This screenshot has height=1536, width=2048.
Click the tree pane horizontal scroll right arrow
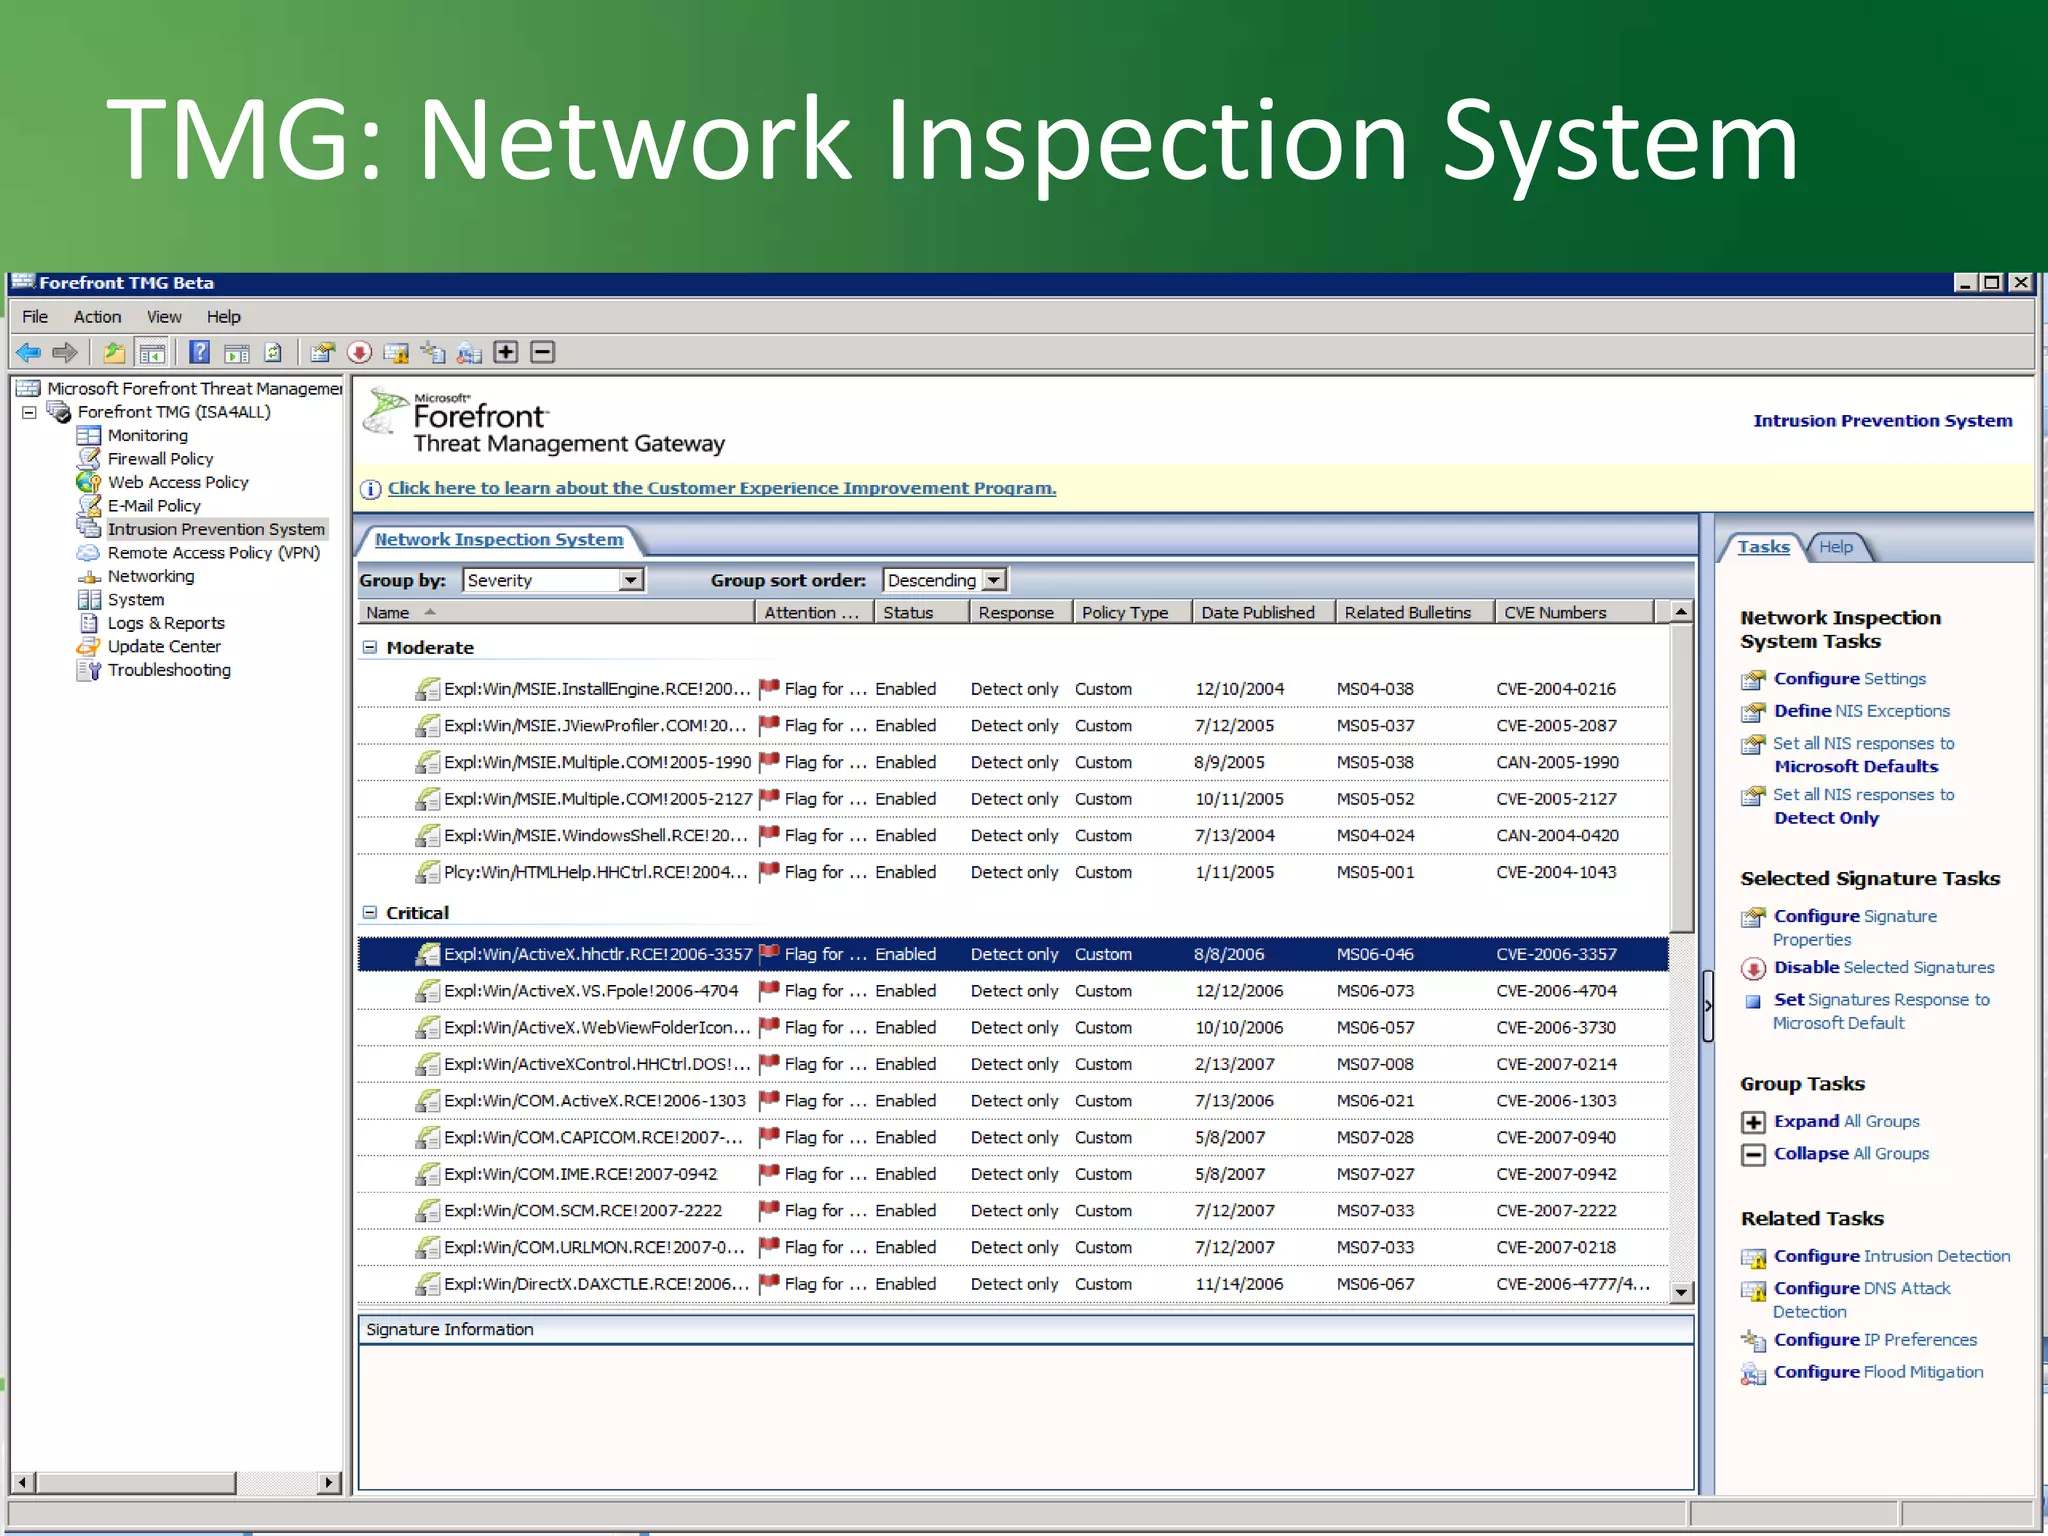pos(328,1483)
